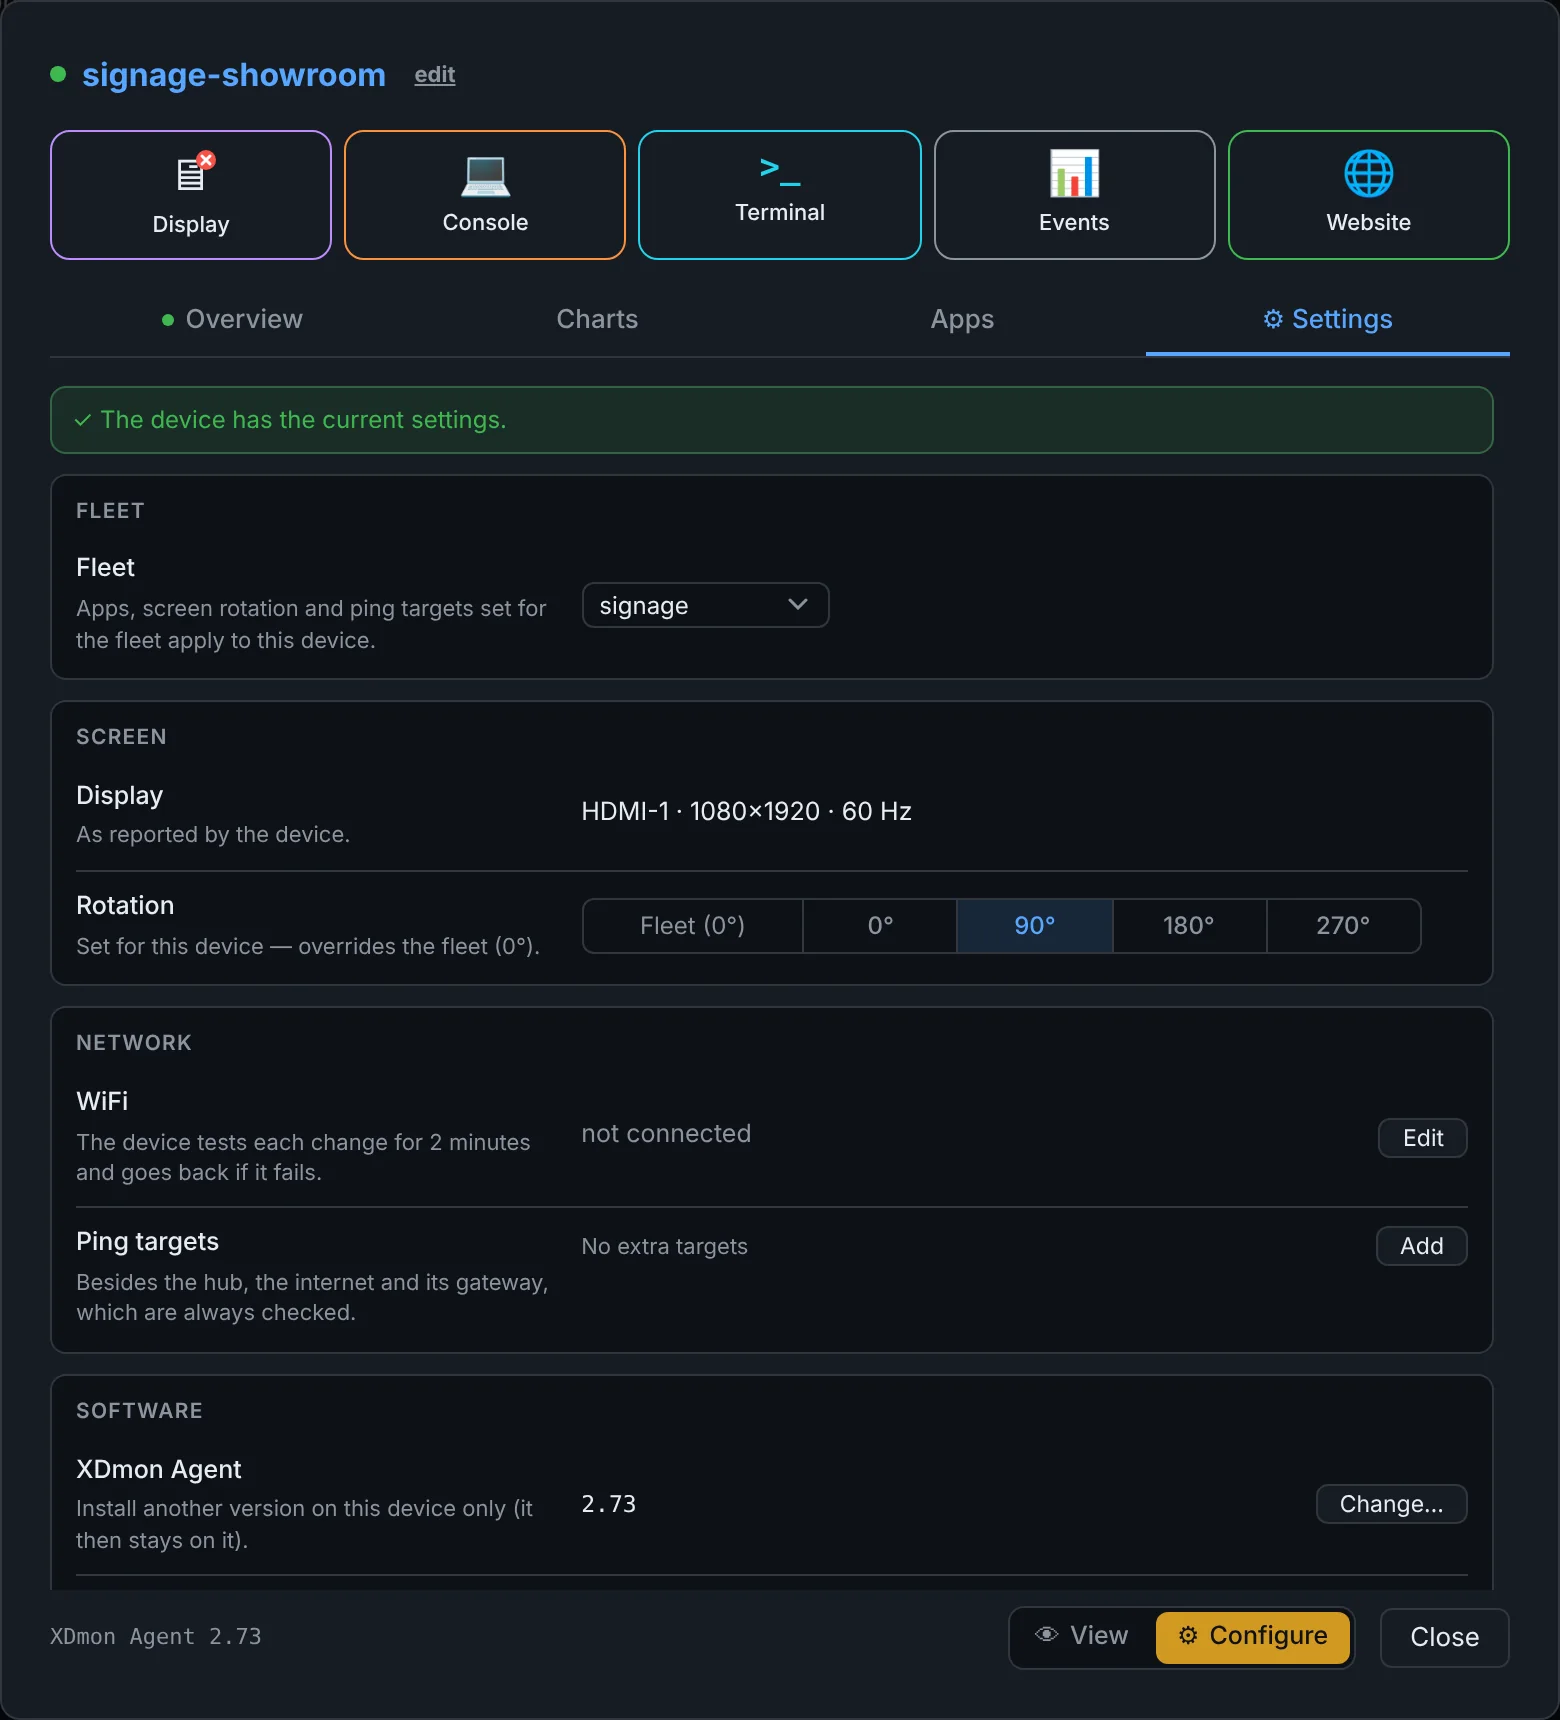The width and height of the screenshot is (1560, 1720).
Task: Click the signage-showroom device name
Action: 234,75
